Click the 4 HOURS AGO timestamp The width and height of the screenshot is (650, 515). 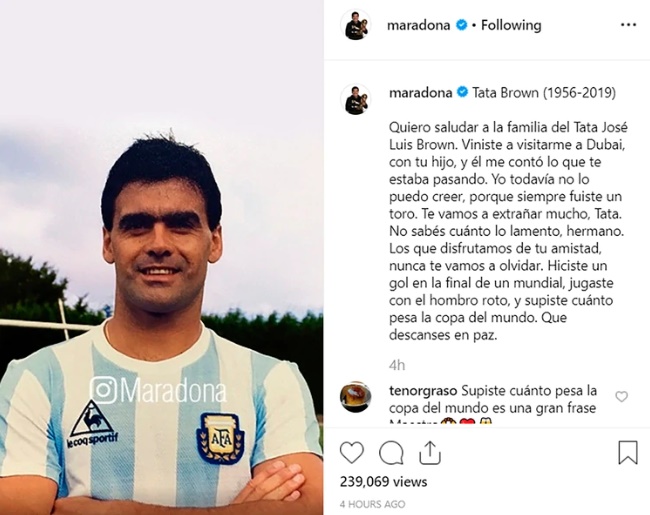372,504
